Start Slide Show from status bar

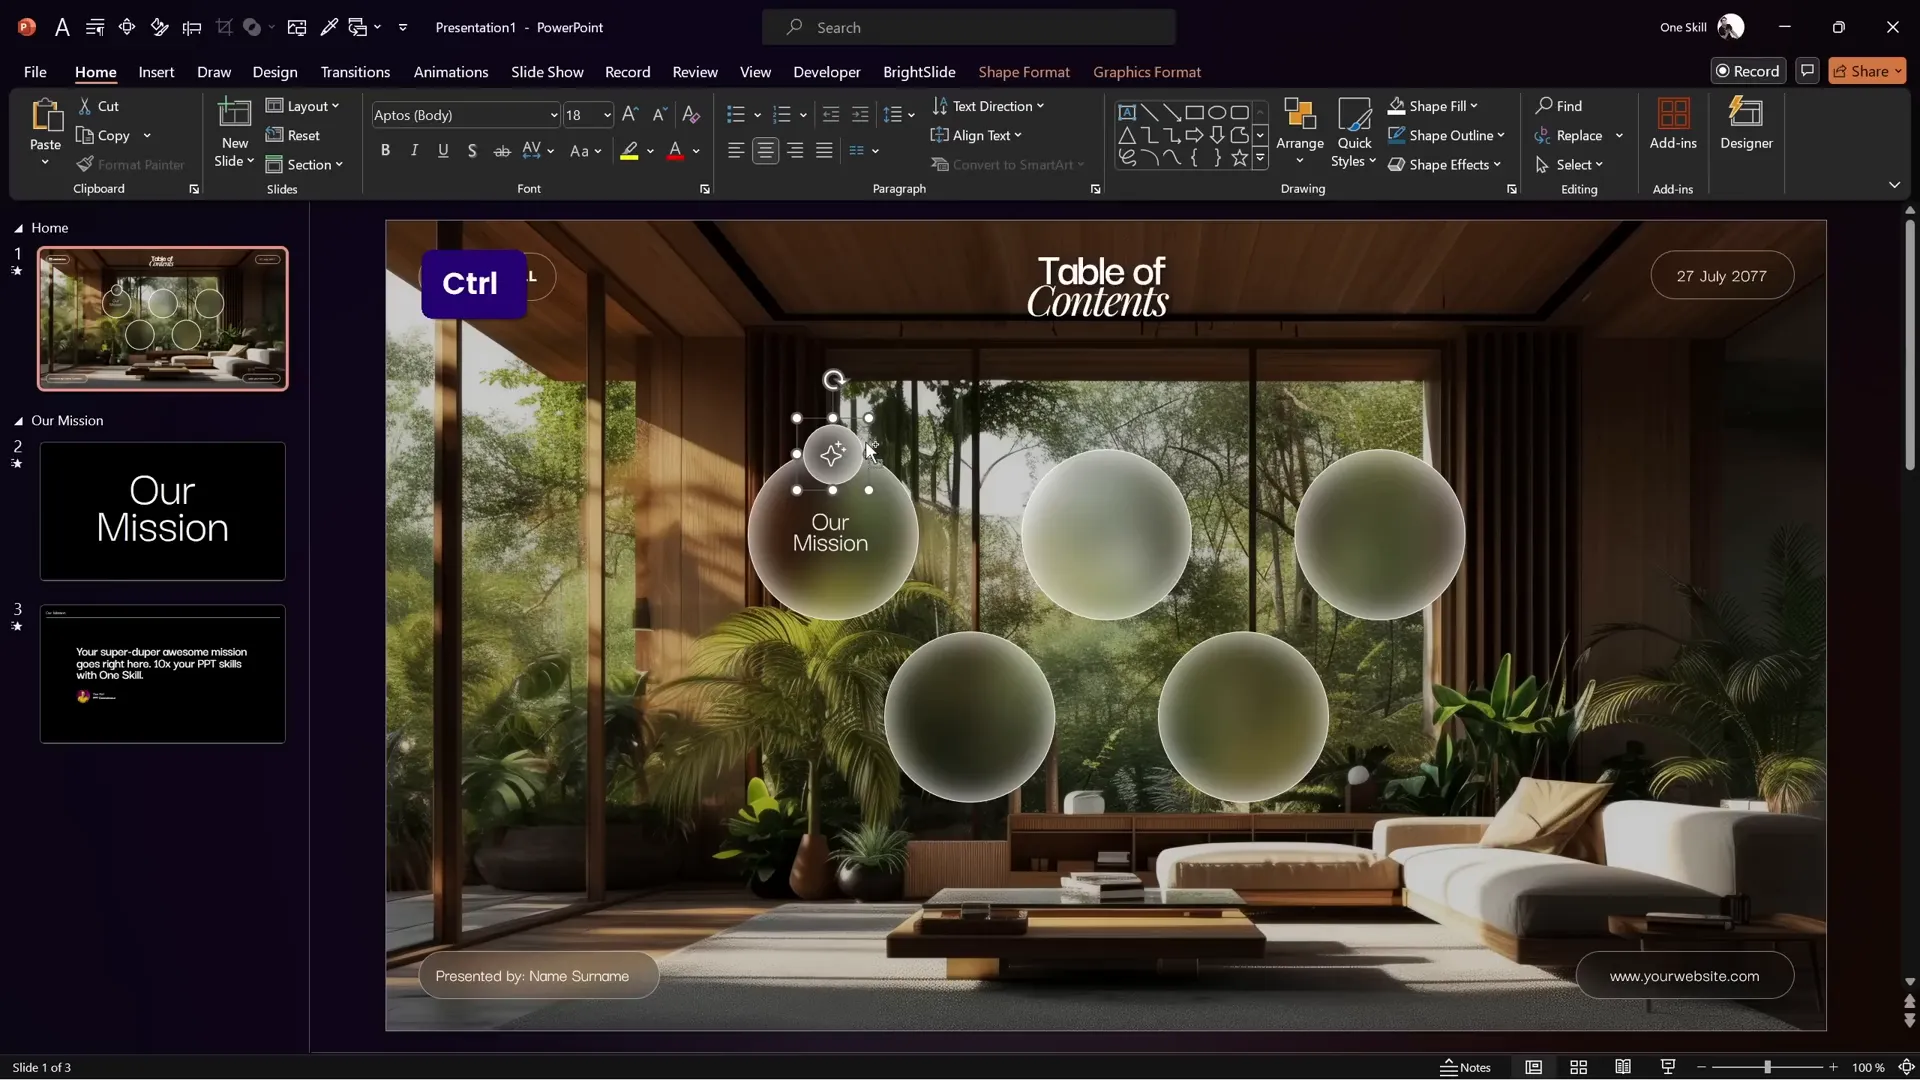point(1668,1067)
